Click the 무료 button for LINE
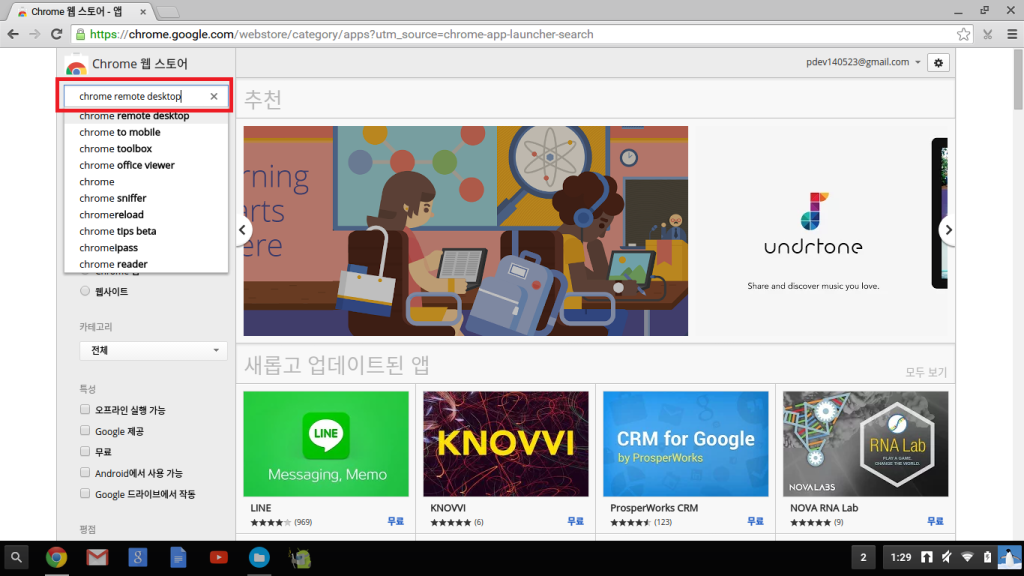 (x=395, y=521)
